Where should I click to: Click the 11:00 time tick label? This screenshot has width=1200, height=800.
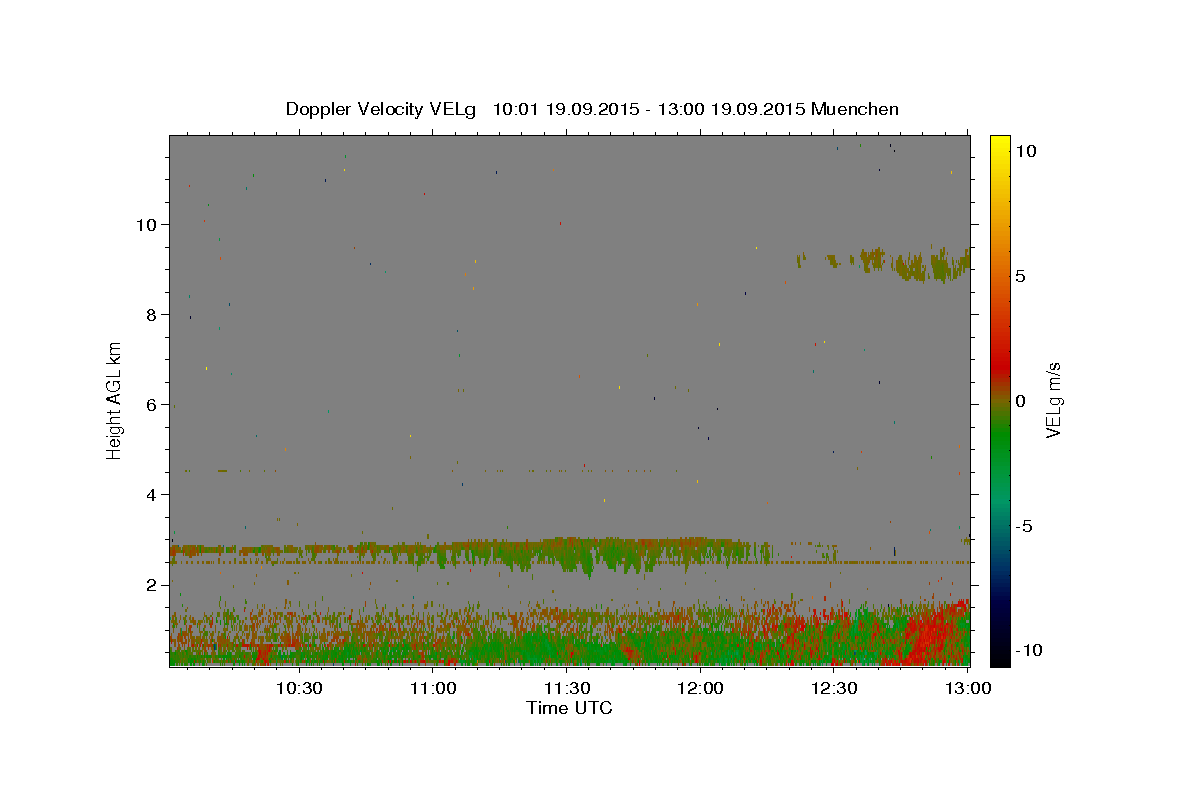[432, 689]
